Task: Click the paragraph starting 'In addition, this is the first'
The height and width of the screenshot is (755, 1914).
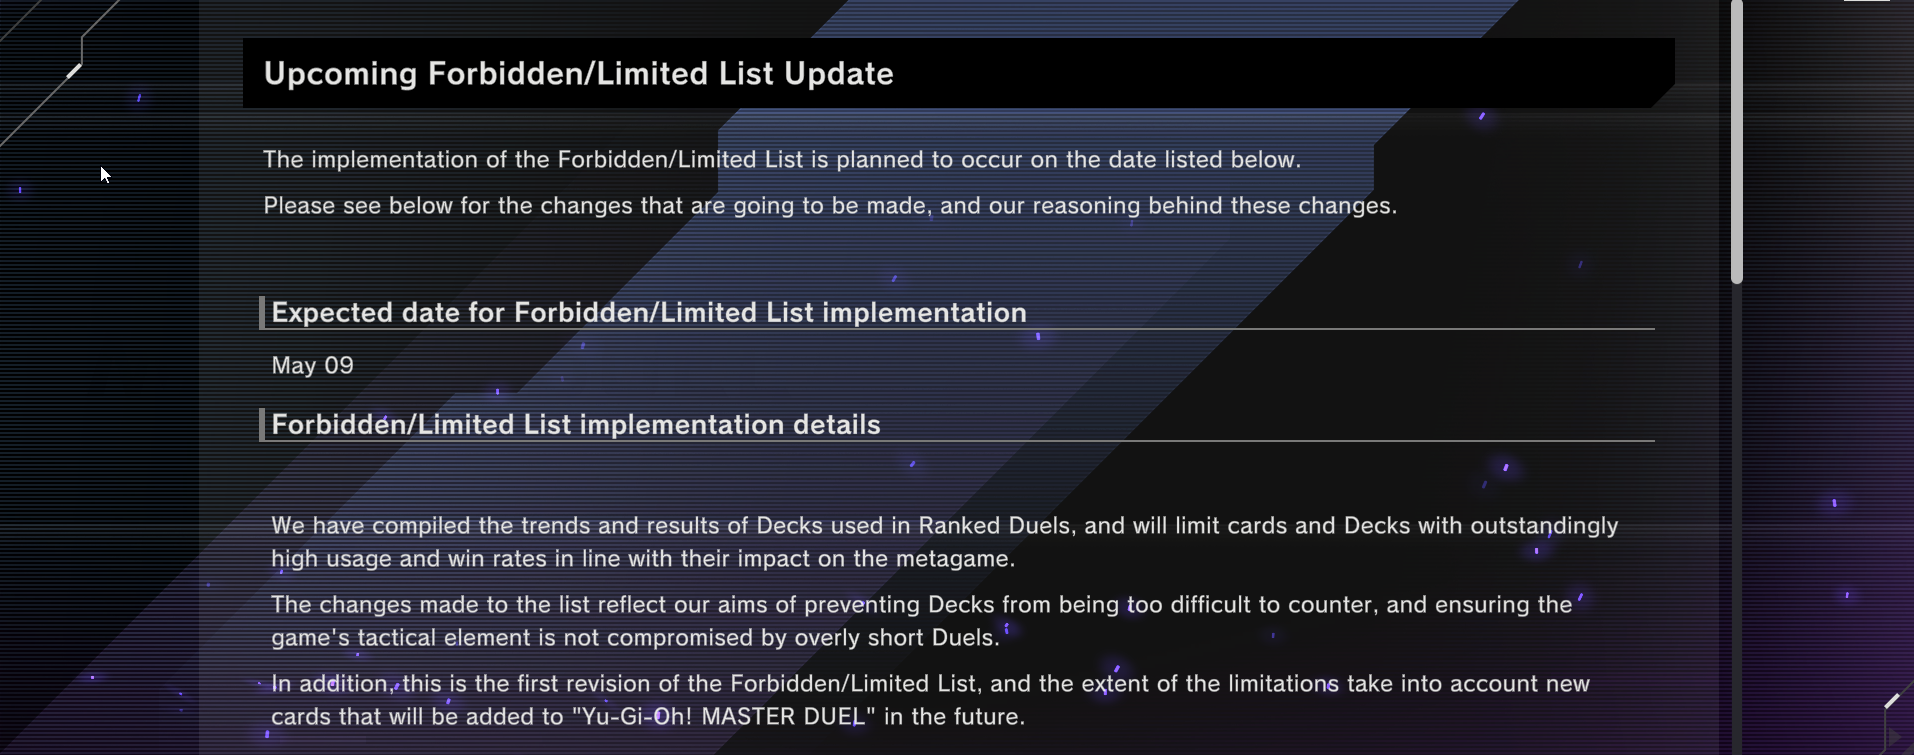Action: [930, 700]
